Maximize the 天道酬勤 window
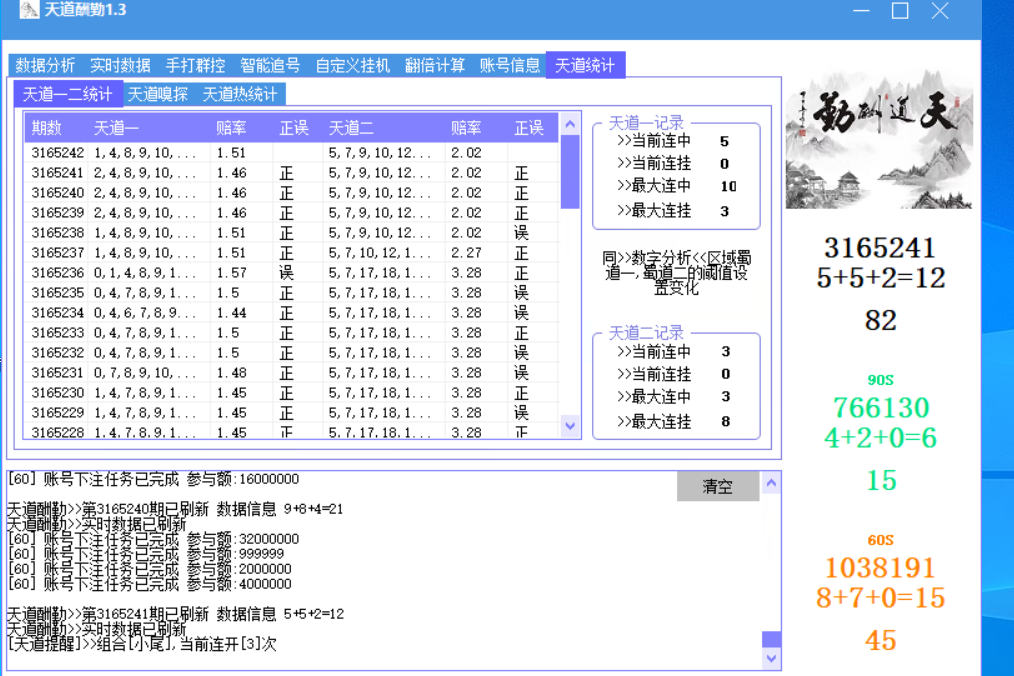This screenshot has width=1014, height=676. tap(900, 11)
